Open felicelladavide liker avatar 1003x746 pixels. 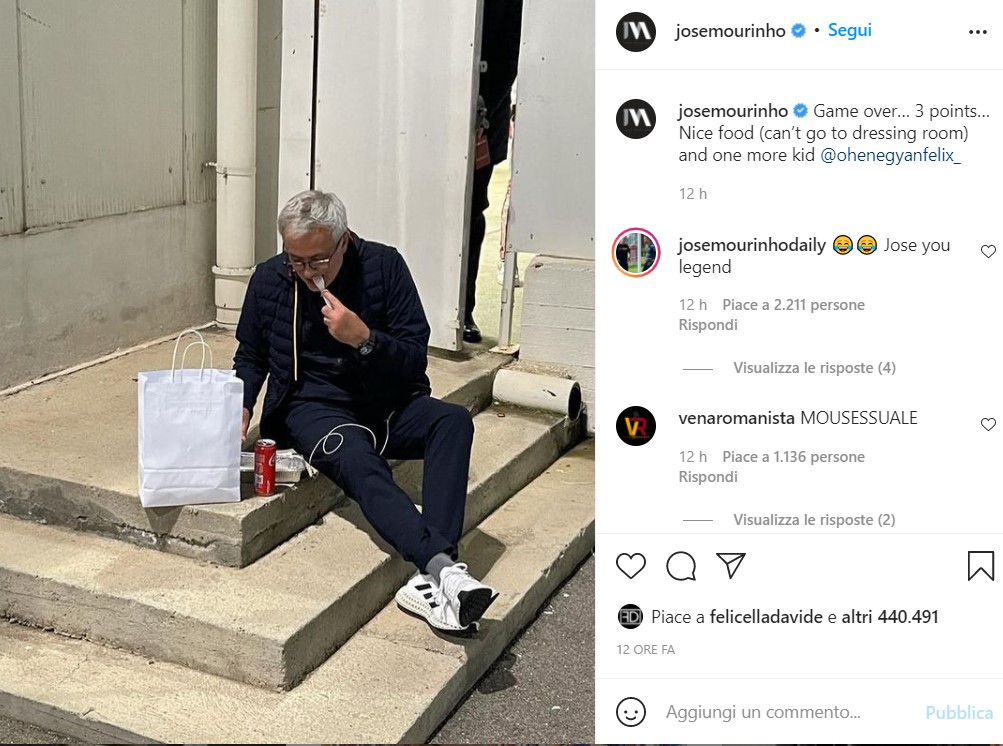pos(630,617)
